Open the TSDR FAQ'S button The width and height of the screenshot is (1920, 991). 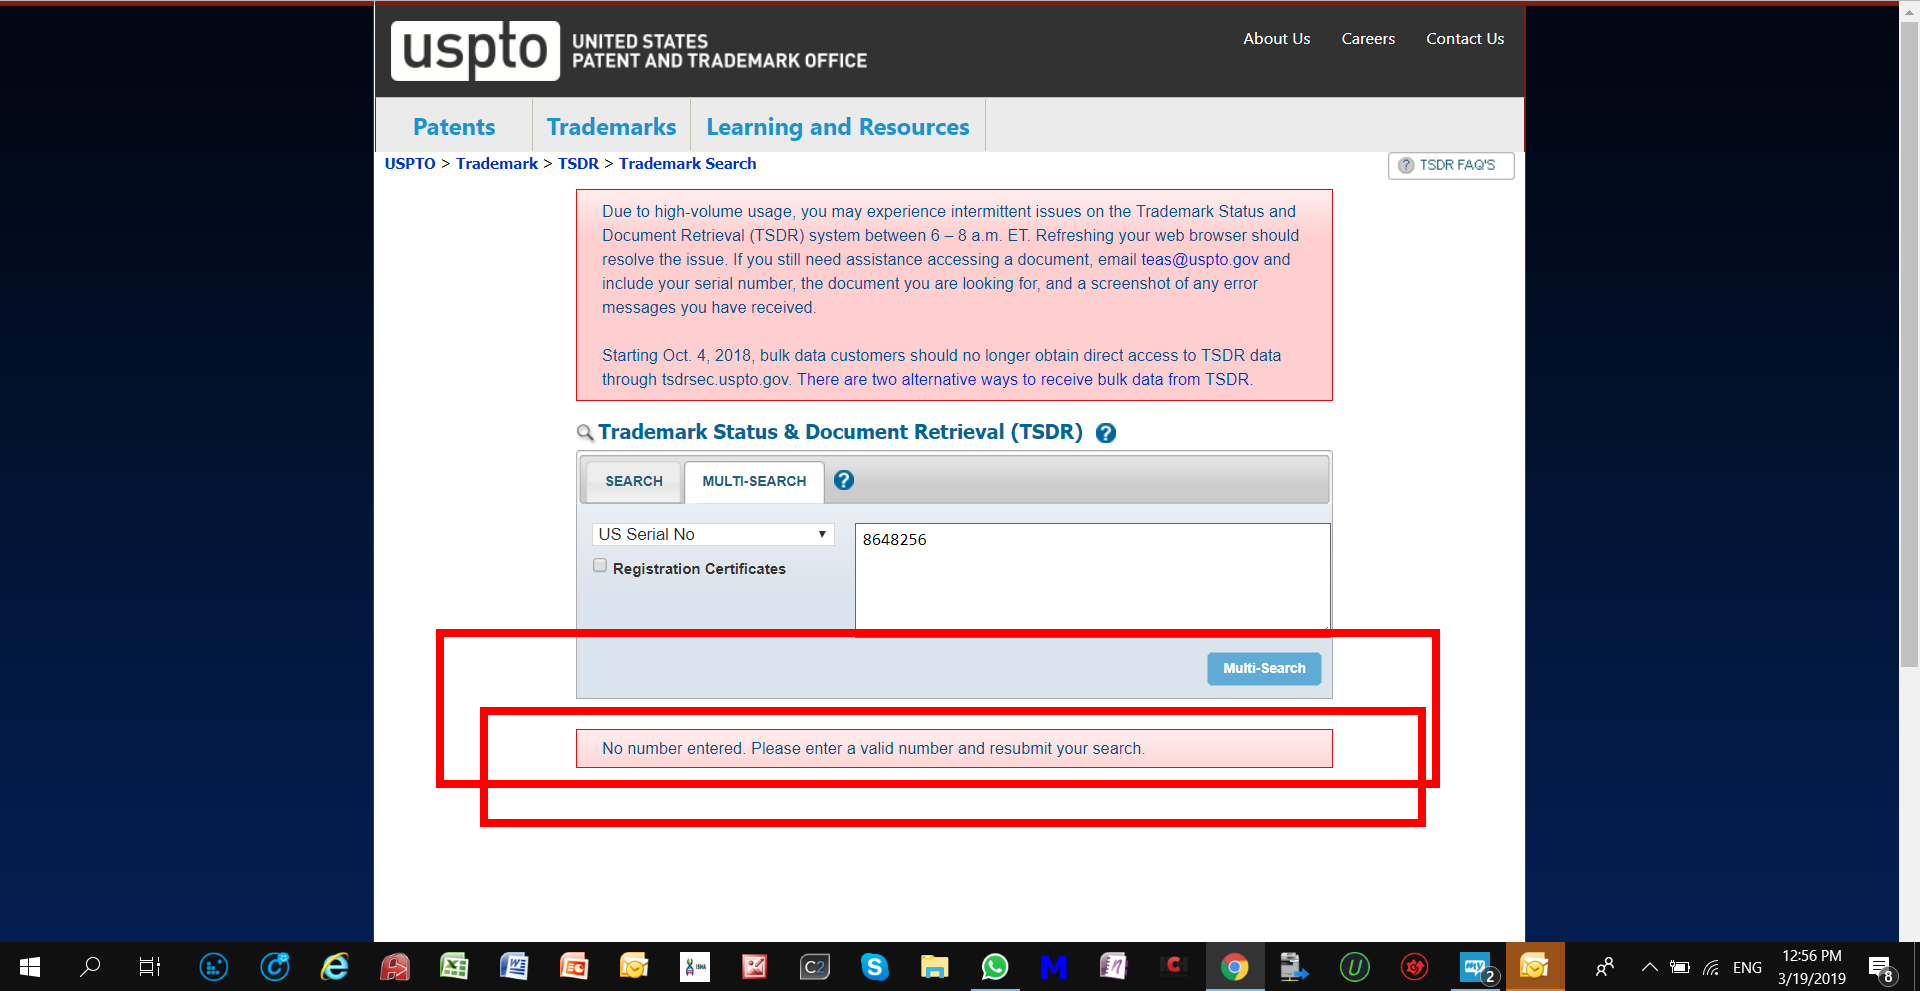click(1451, 165)
